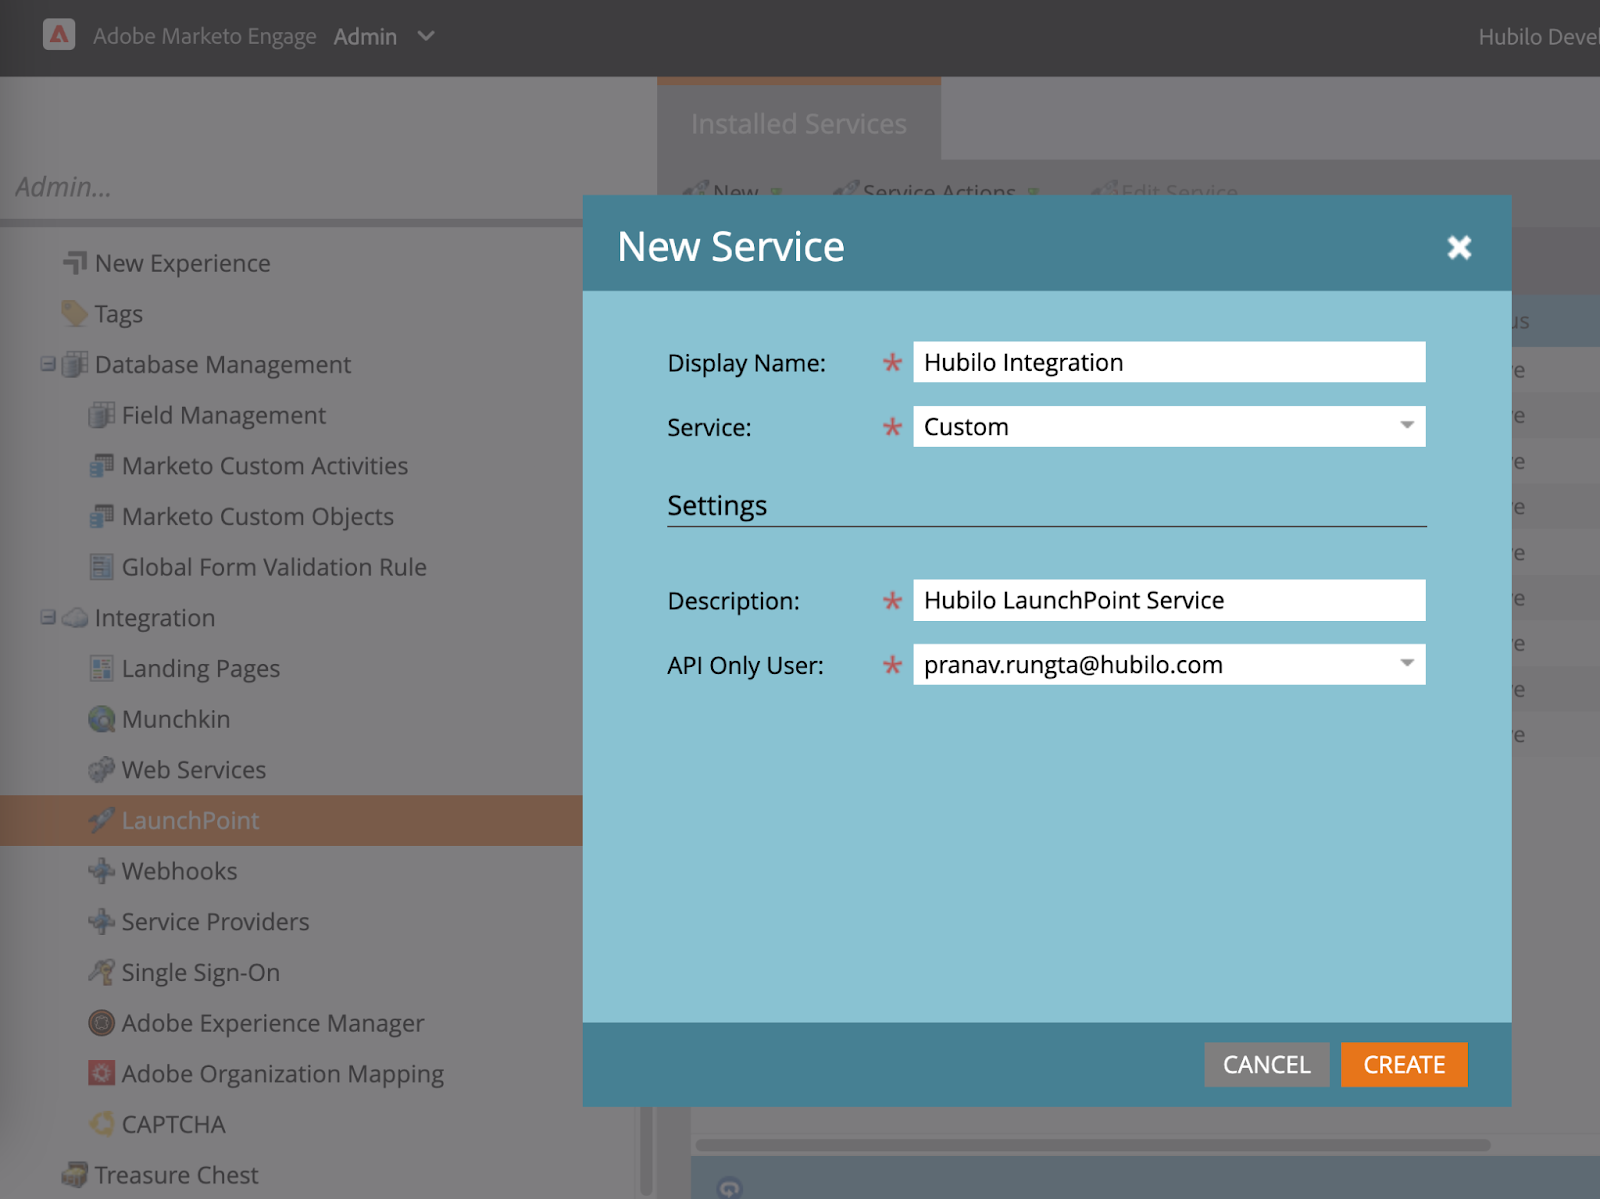The image size is (1600, 1199).
Task: Collapse the Database Management tree node
Action: pyautogui.click(x=47, y=364)
